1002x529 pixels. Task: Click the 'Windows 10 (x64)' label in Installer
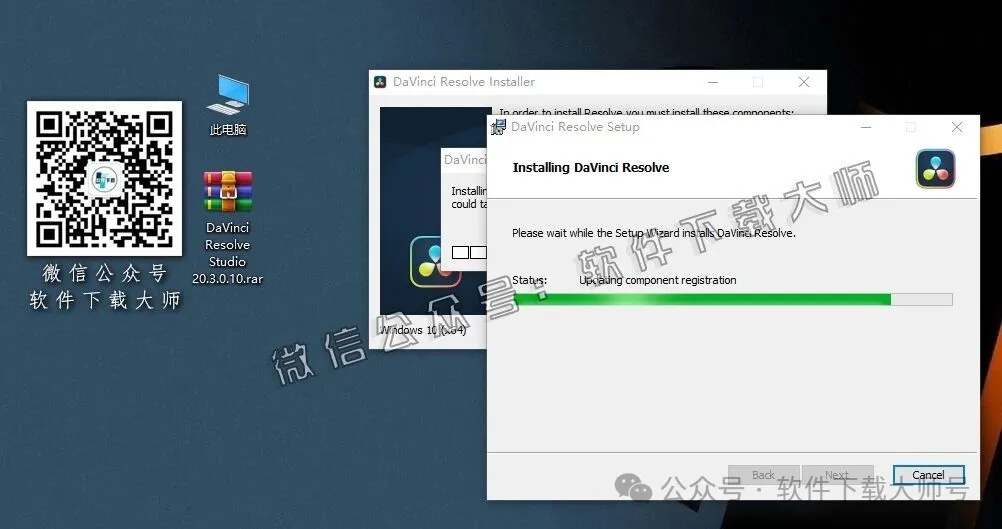click(x=423, y=330)
